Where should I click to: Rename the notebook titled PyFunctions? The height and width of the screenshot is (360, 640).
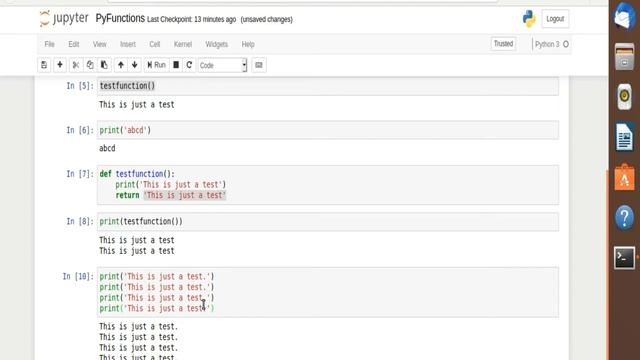pos(120,18)
